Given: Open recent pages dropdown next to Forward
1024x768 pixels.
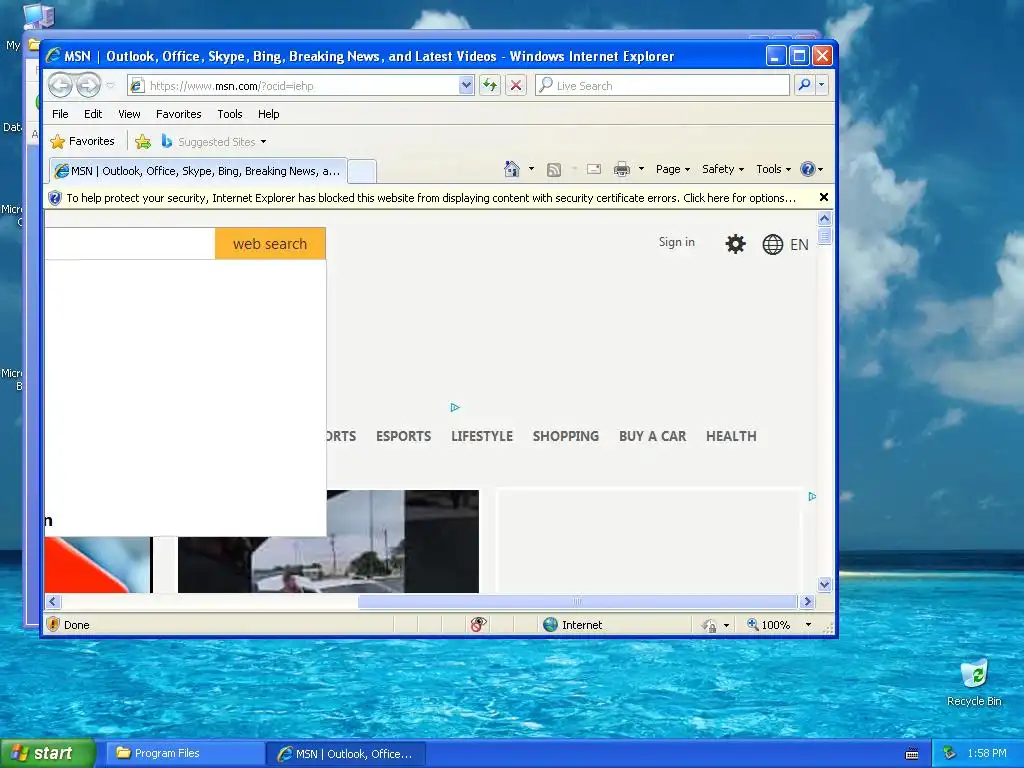Looking at the screenshot, I should coord(110,86).
